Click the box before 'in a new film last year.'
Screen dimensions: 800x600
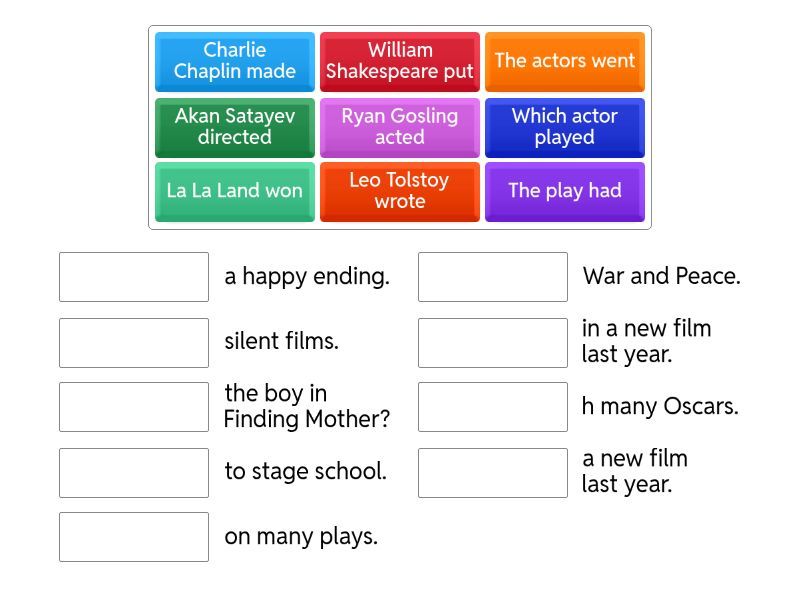coord(493,342)
